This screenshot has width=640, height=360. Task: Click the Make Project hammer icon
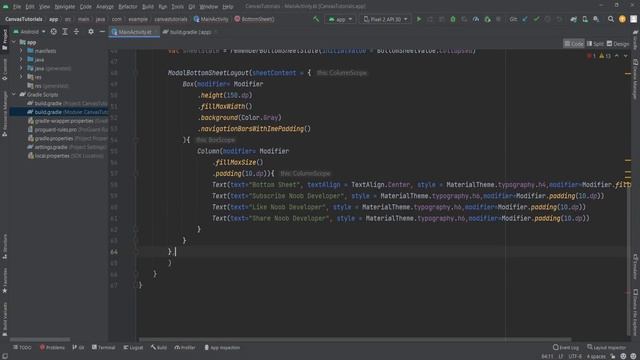pos(316,19)
